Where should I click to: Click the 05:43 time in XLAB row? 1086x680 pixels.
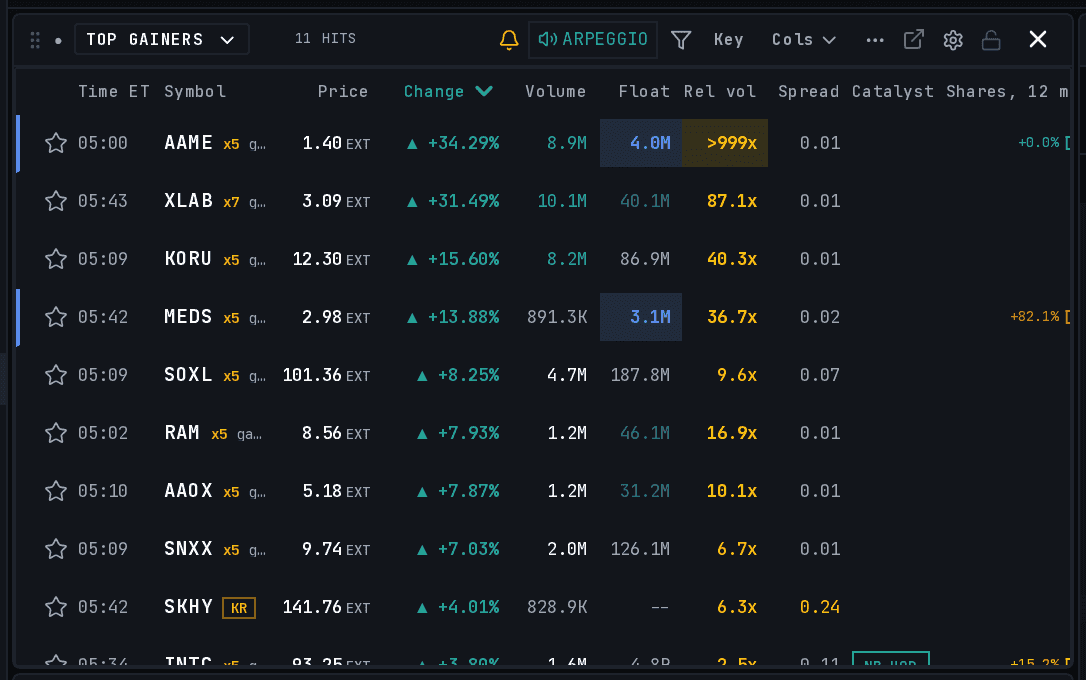(x=103, y=201)
